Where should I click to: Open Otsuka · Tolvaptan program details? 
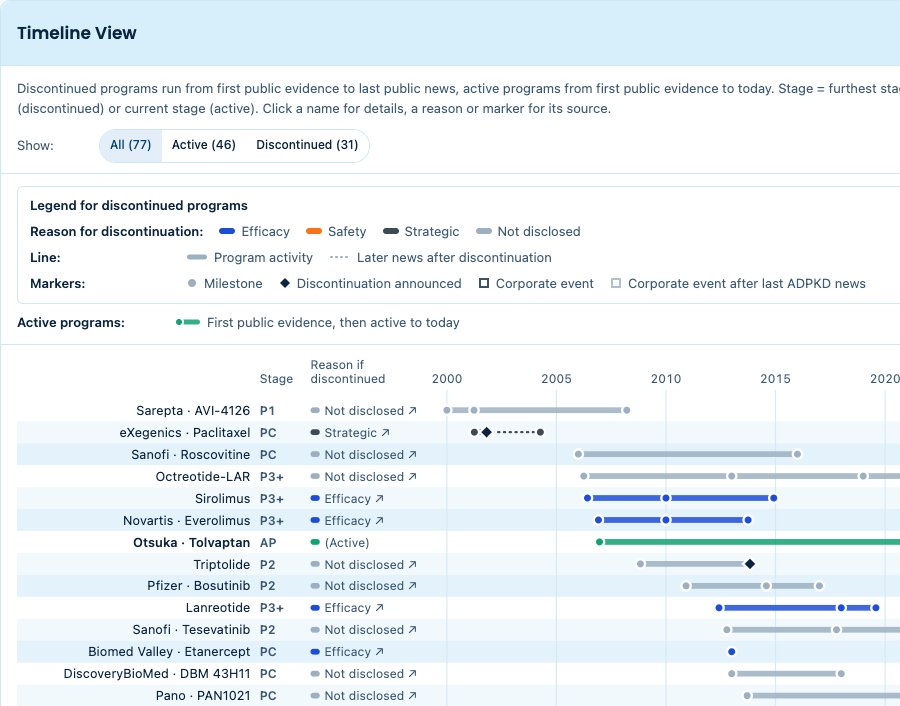[192, 542]
